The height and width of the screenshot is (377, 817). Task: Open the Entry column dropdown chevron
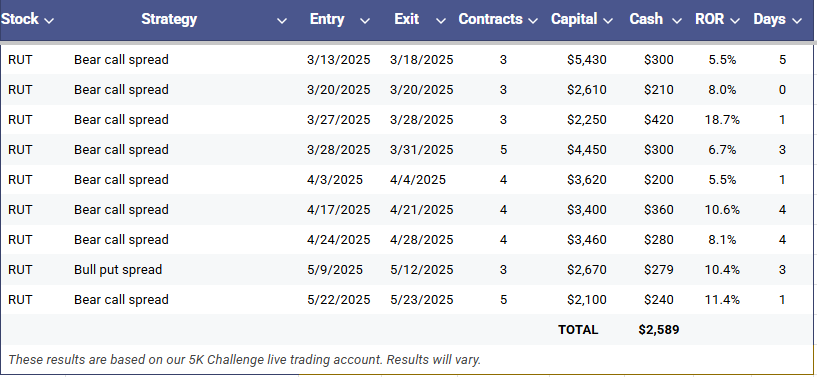365,21
